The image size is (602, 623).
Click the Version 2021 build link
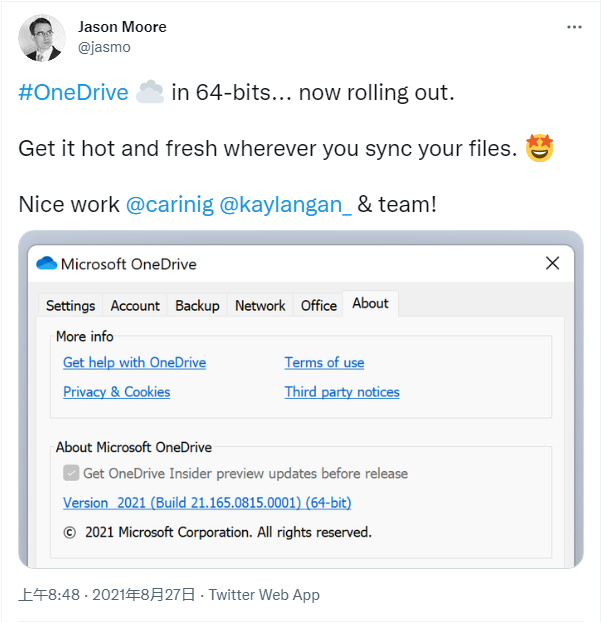click(207, 503)
